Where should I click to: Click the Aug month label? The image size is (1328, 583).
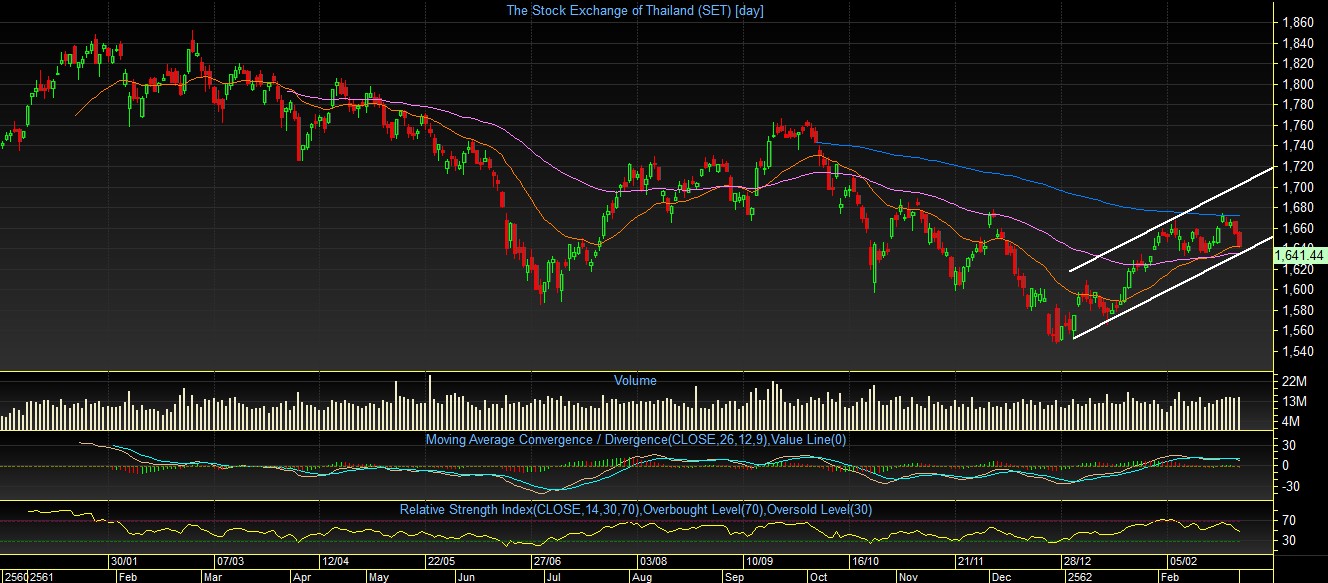(x=643, y=577)
